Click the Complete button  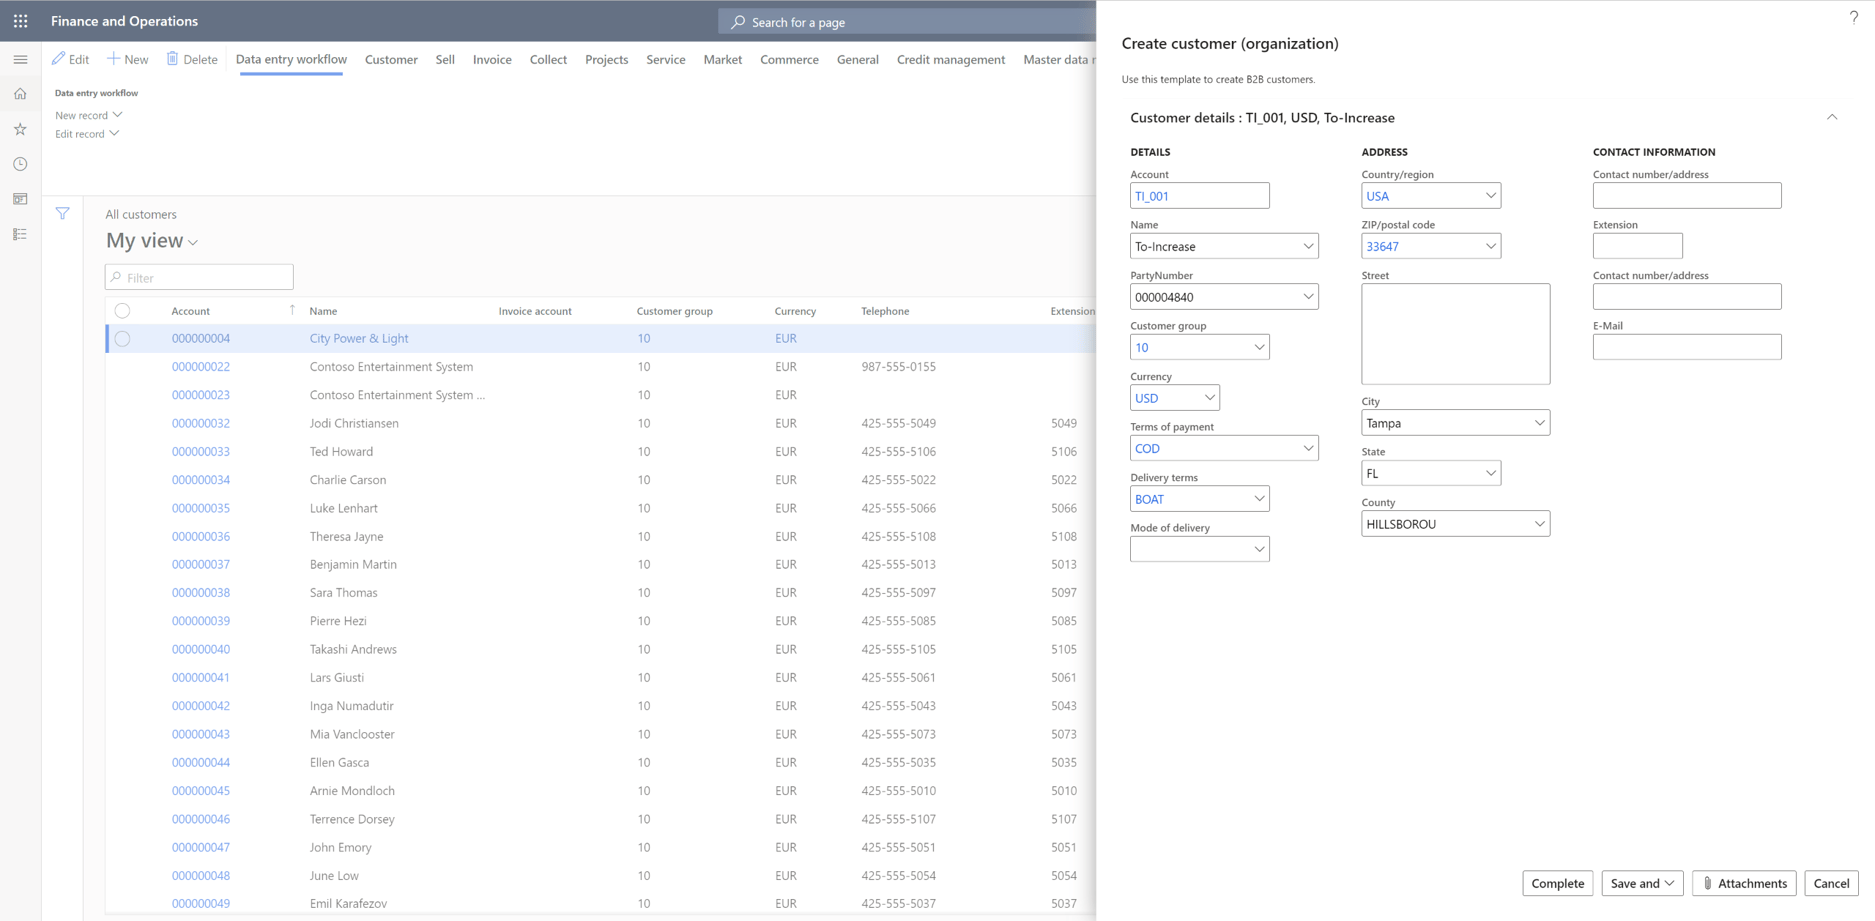coord(1557,883)
